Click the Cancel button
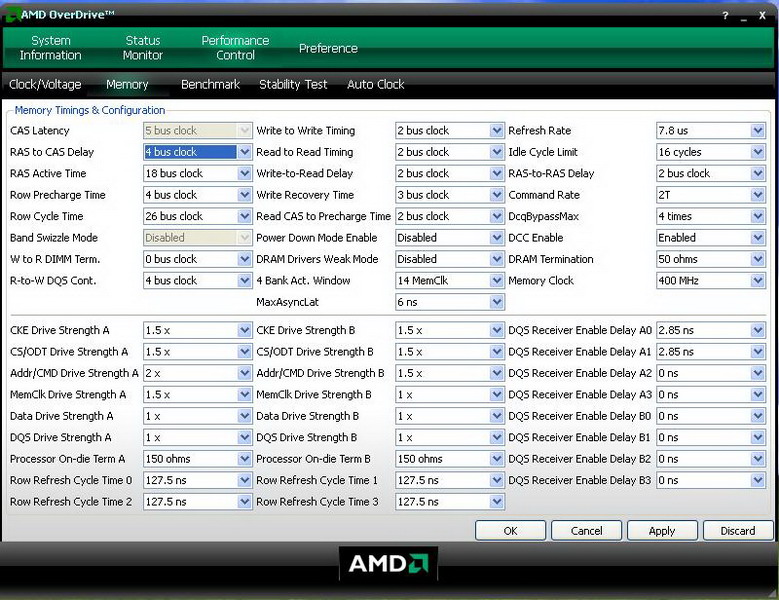The width and height of the screenshot is (779, 600). 586,530
